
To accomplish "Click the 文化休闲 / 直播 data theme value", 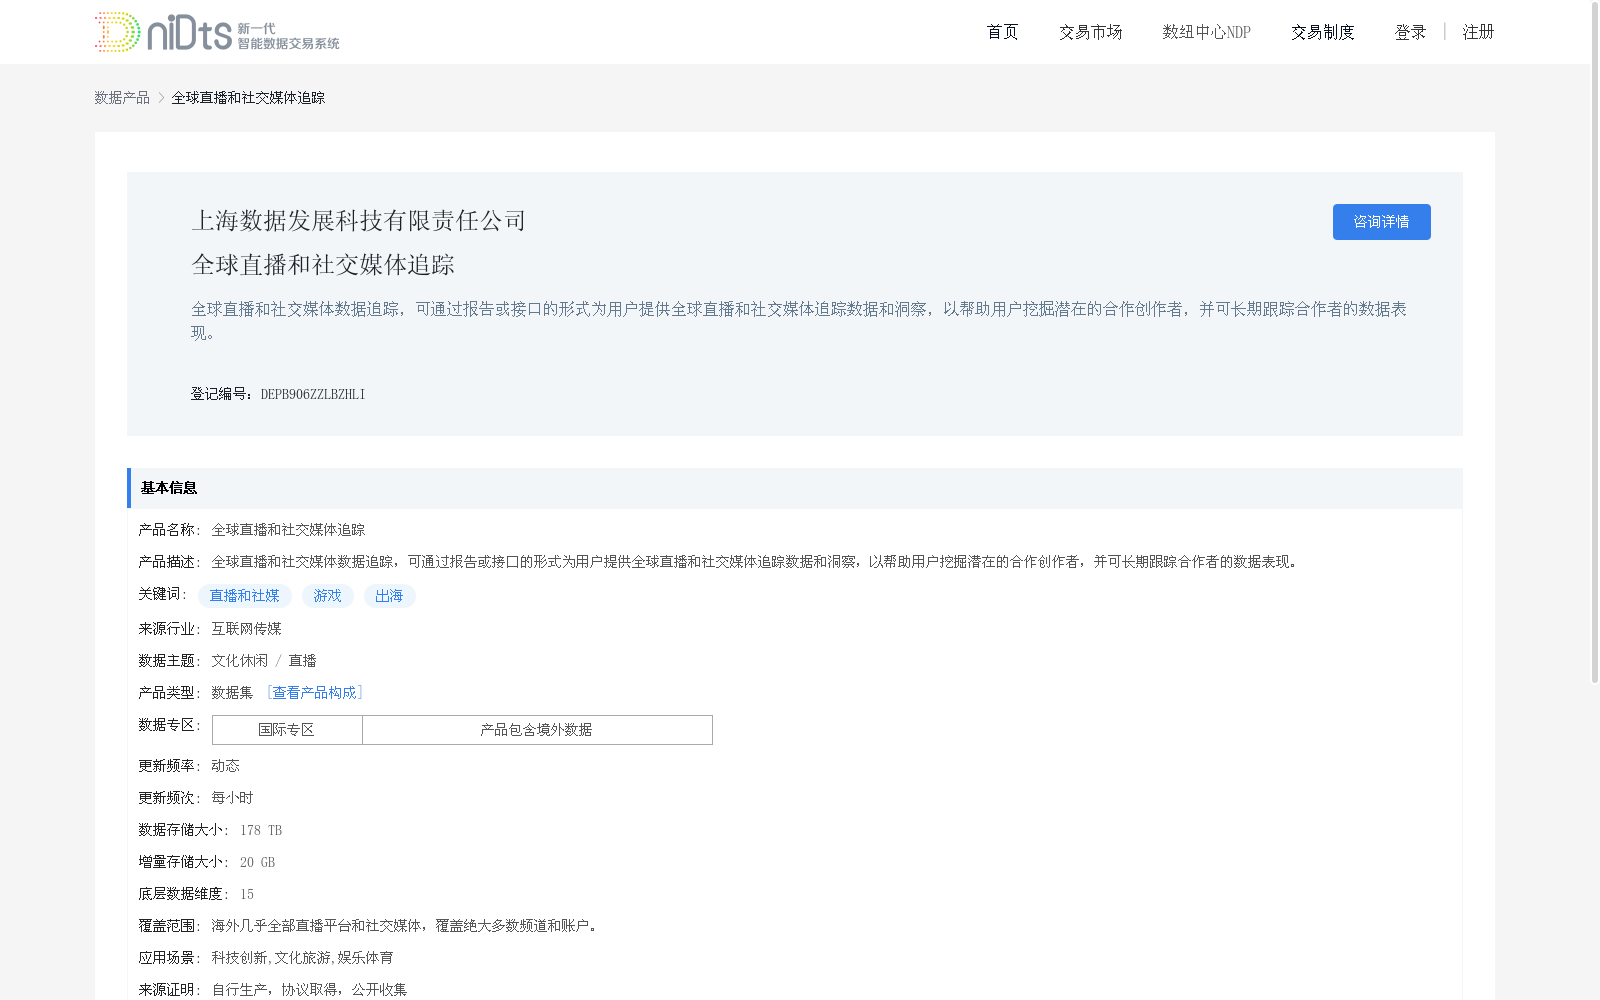I will pyautogui.click(x=264, y=660).
